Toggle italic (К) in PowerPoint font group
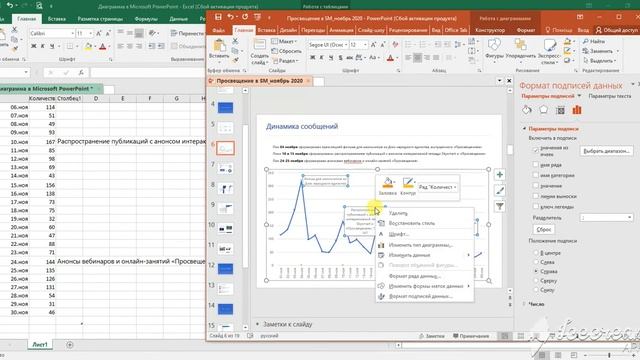Screen dimensions: 640x360 [x=322, y=58]
